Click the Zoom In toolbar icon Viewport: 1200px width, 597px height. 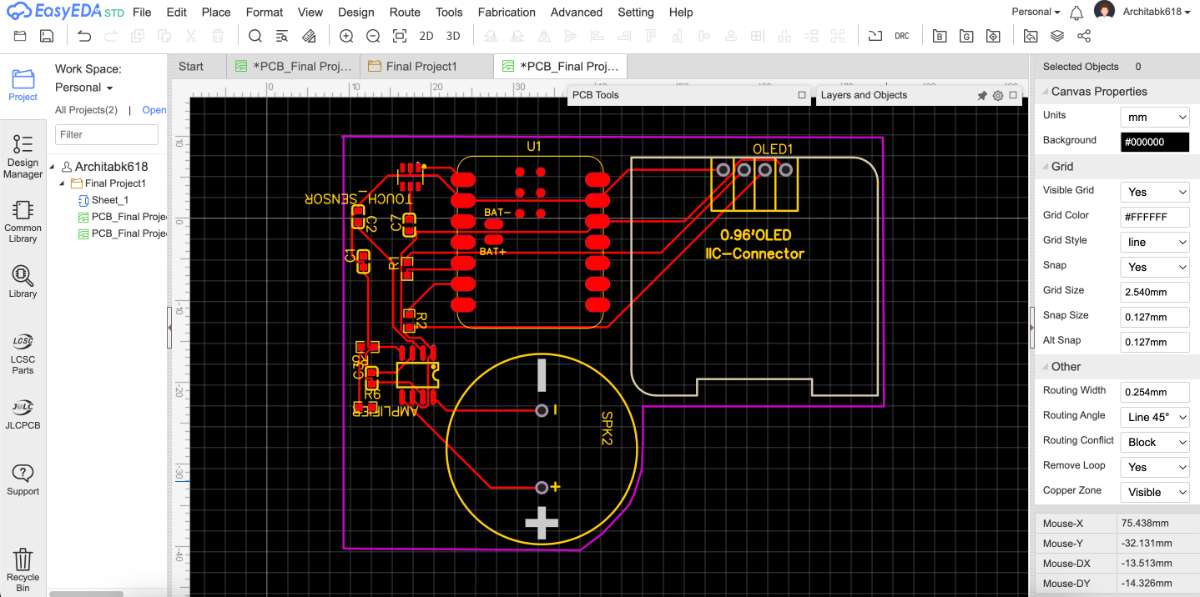(x=346, y=36)
